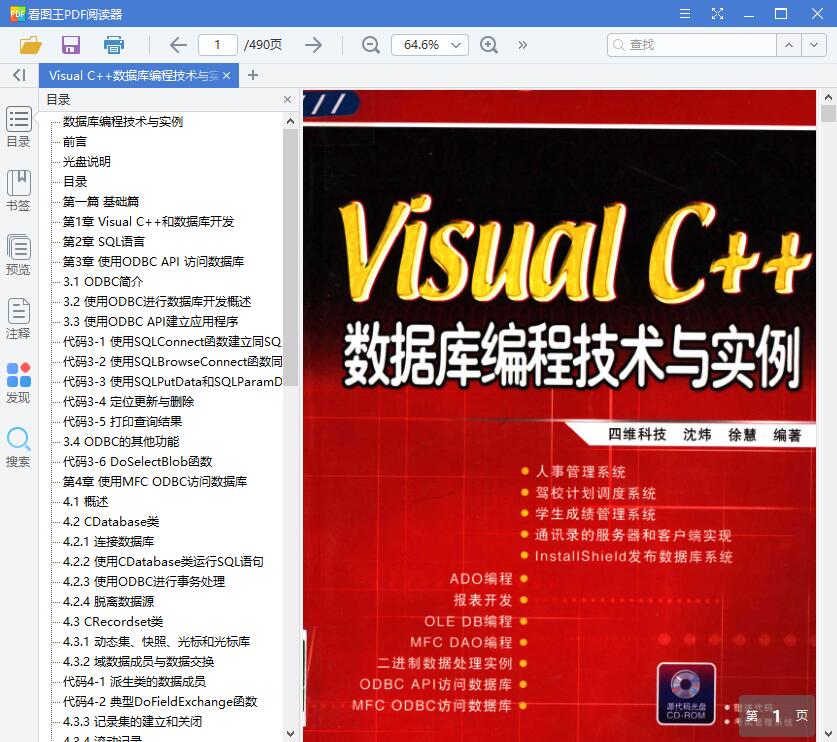Open the 注释 annotations panel

(19, 319)
